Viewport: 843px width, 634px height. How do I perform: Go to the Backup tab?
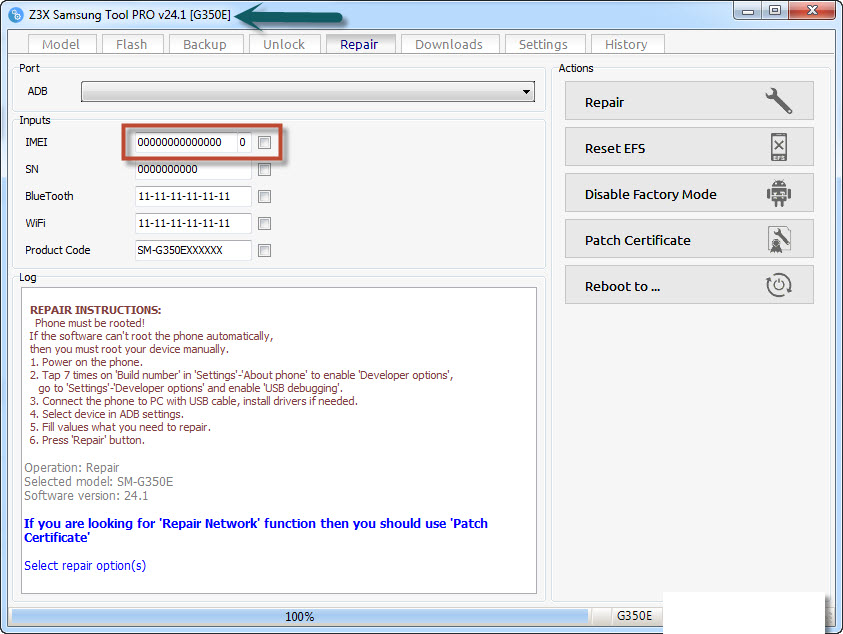[x=205, y=44]
